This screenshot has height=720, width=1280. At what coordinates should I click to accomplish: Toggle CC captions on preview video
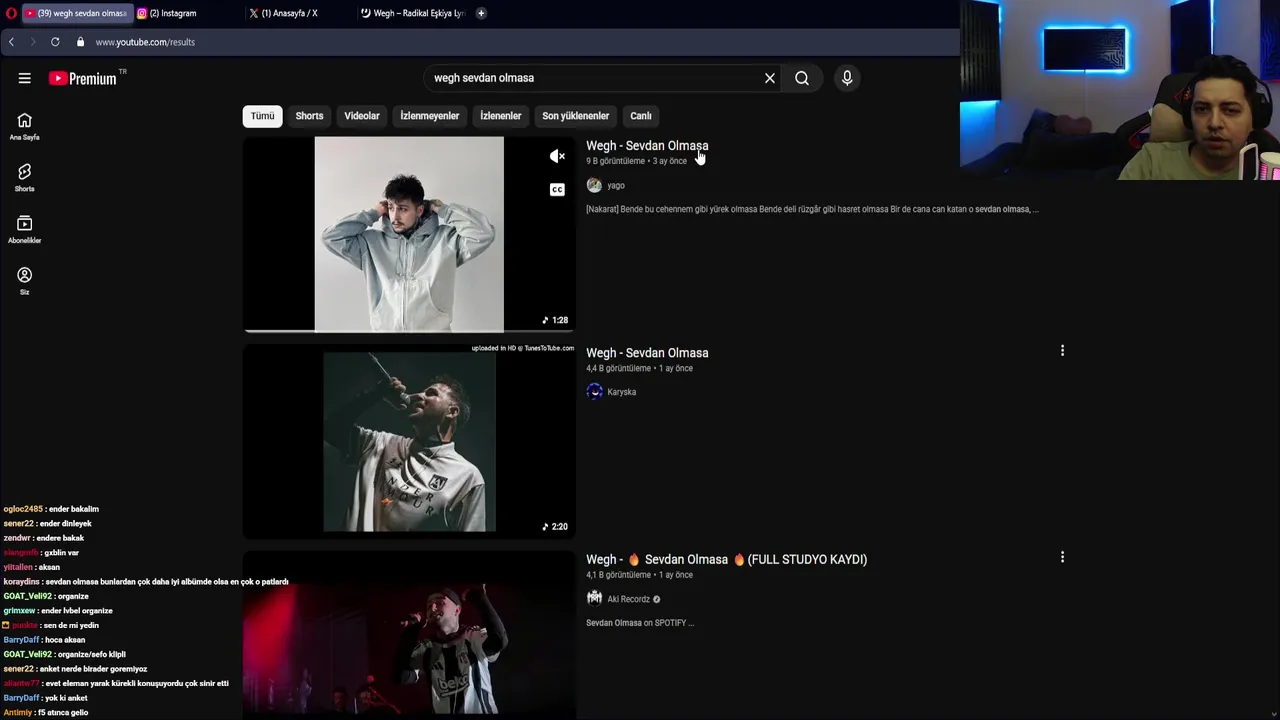557,189
